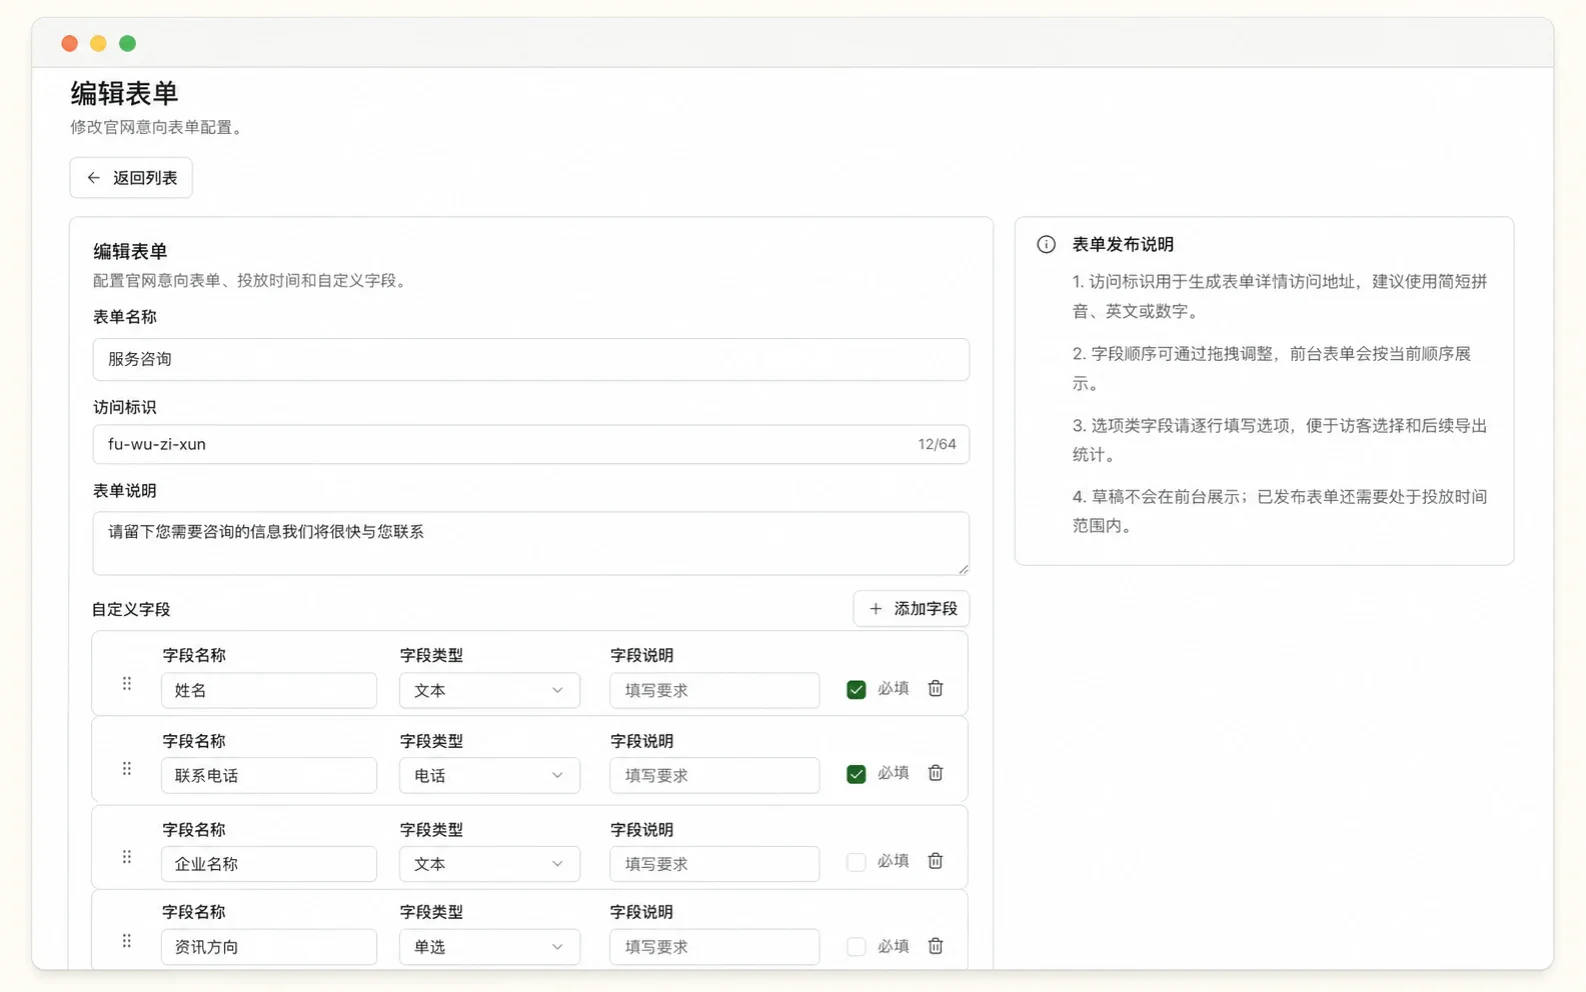
Task: Expand the 单选 type dropdown for 资讯方向
Action: (489, 947)
